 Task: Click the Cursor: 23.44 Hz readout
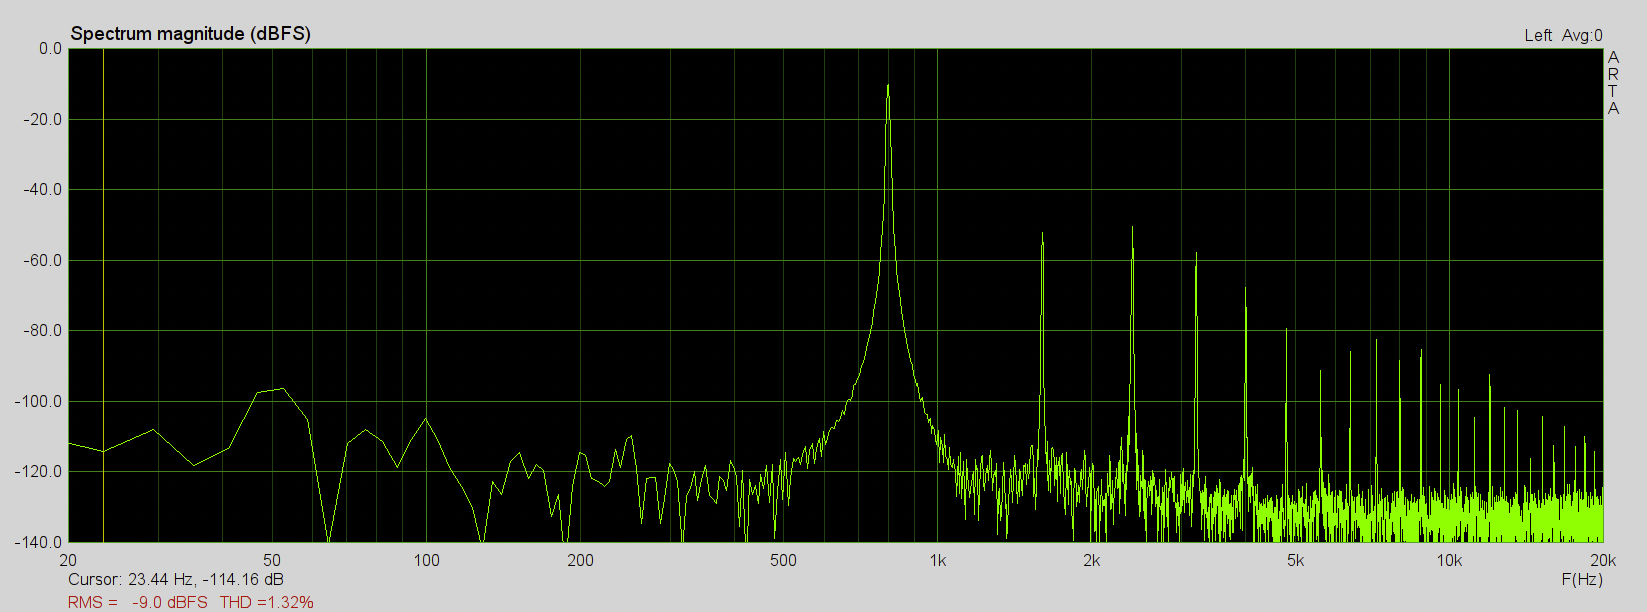pos(176,579)
